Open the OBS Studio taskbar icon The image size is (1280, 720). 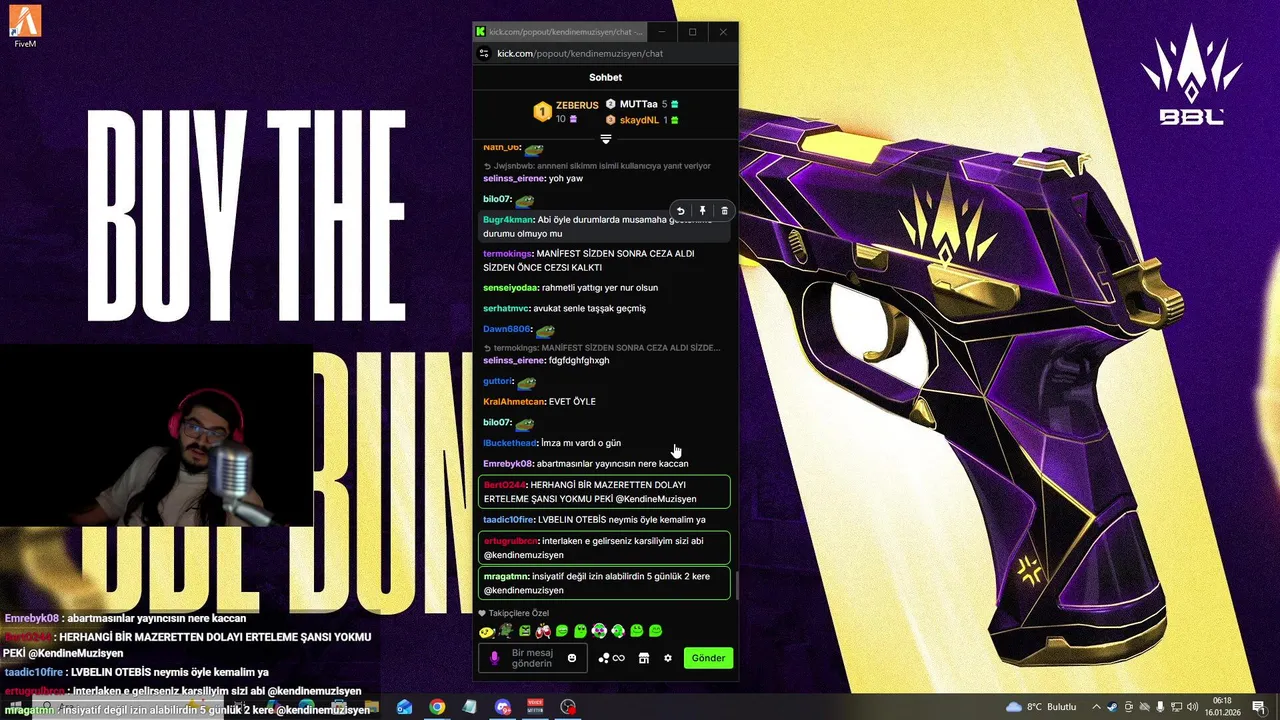569,707
